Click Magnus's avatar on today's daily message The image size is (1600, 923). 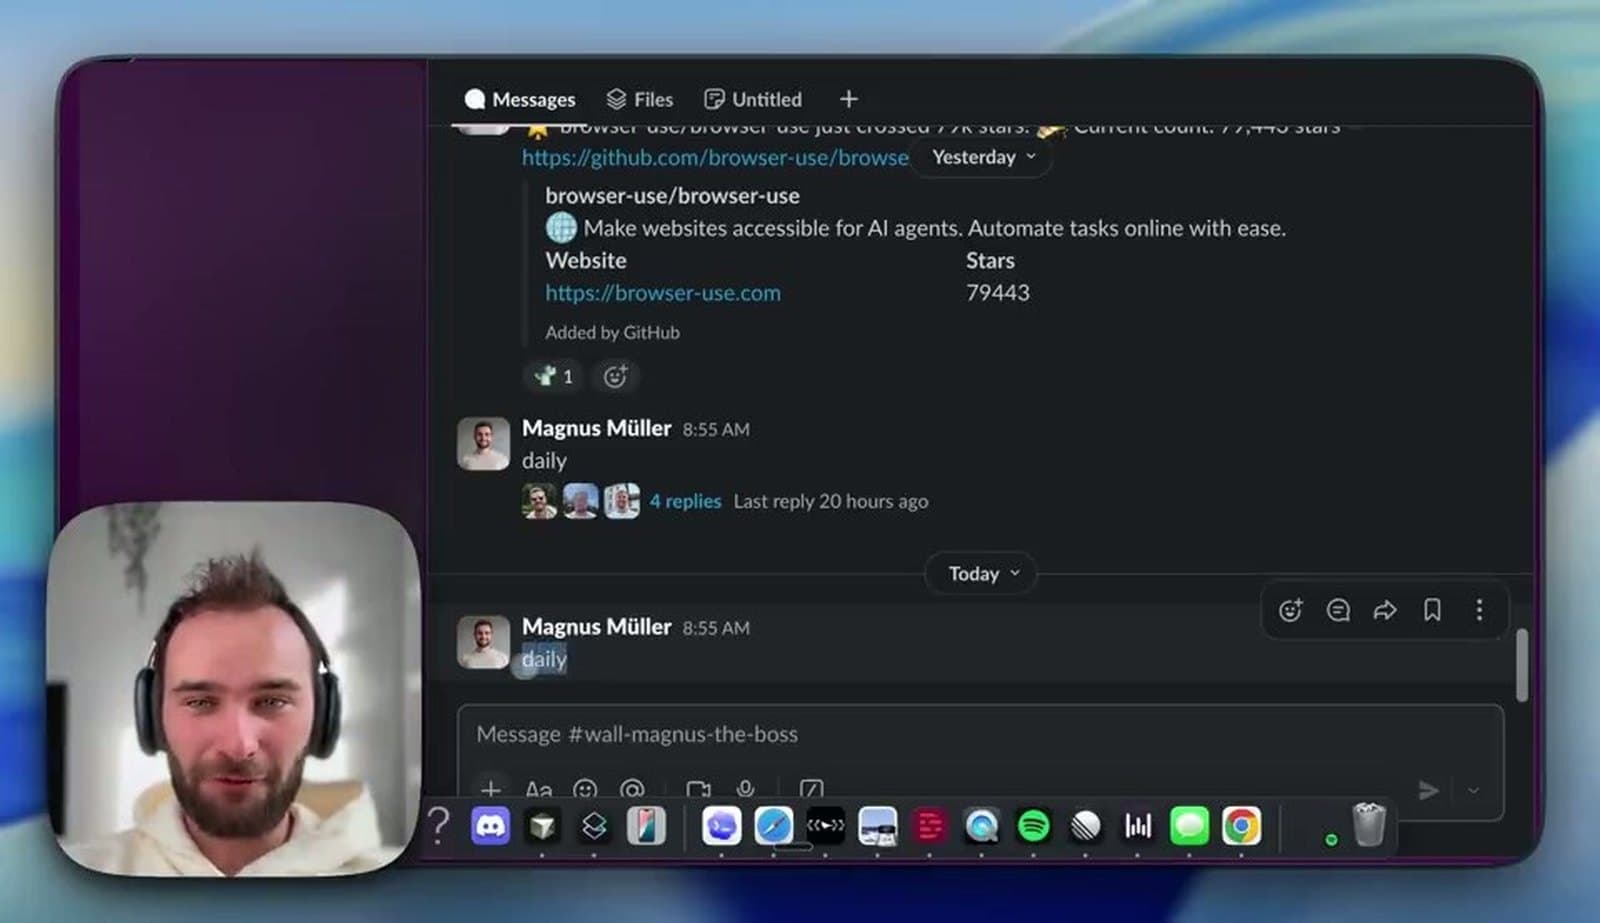[483, 642]
